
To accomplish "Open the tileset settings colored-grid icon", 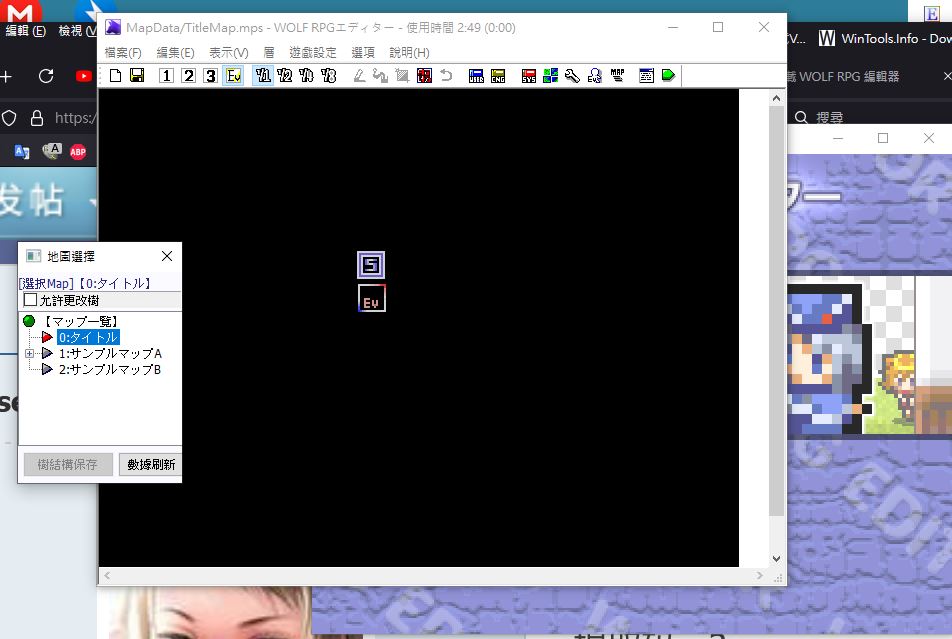I will 551,75.
